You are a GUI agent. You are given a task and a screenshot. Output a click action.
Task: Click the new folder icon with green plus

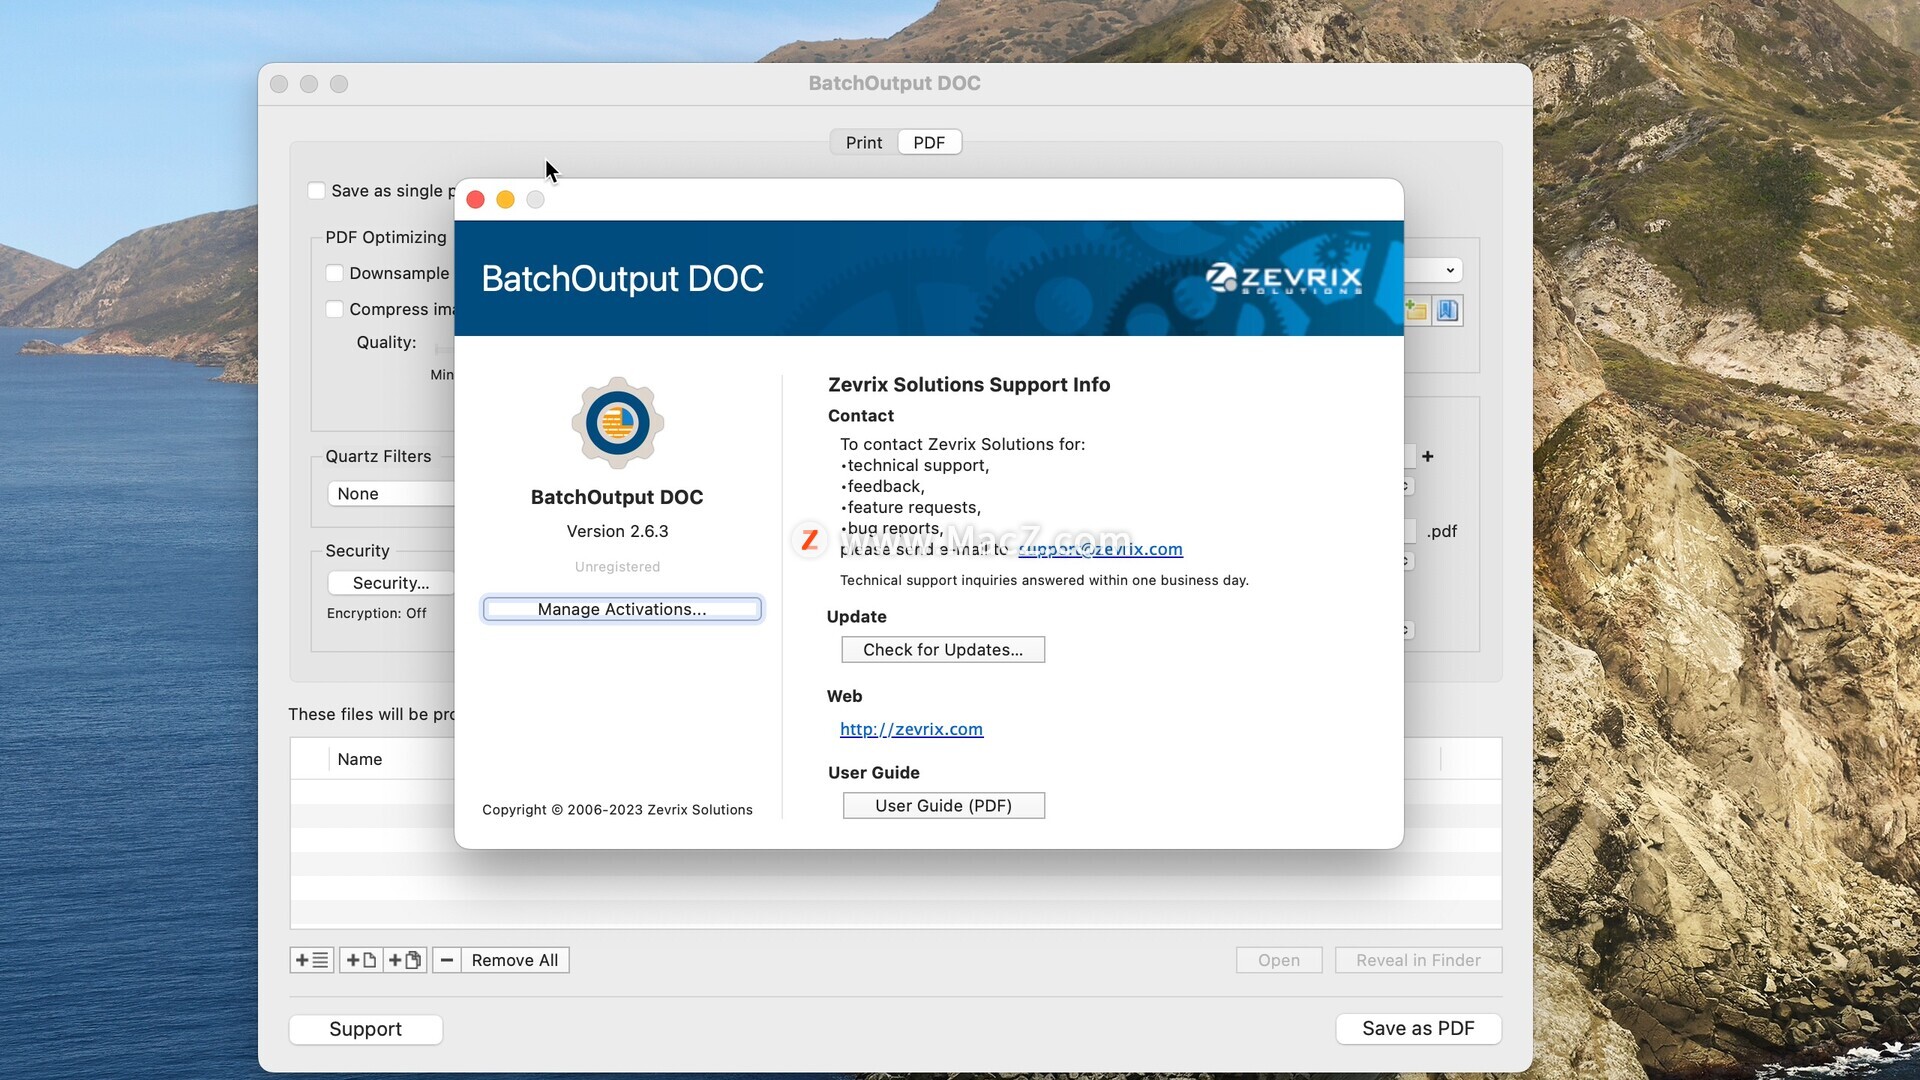pos(1416,311)
